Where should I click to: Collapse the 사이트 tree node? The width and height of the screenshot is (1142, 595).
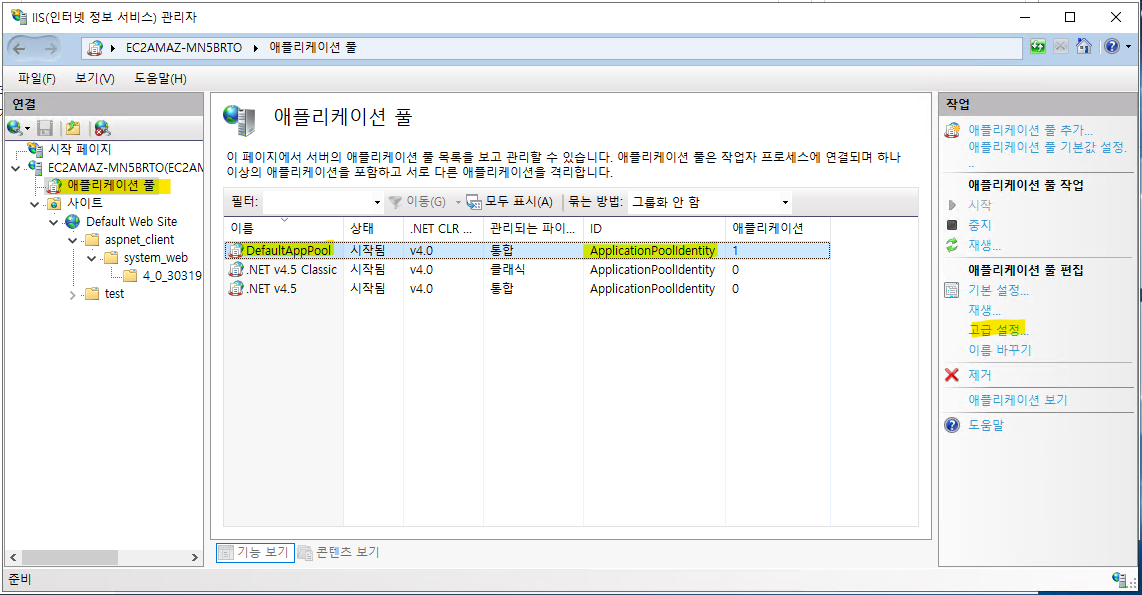(34, 204)
